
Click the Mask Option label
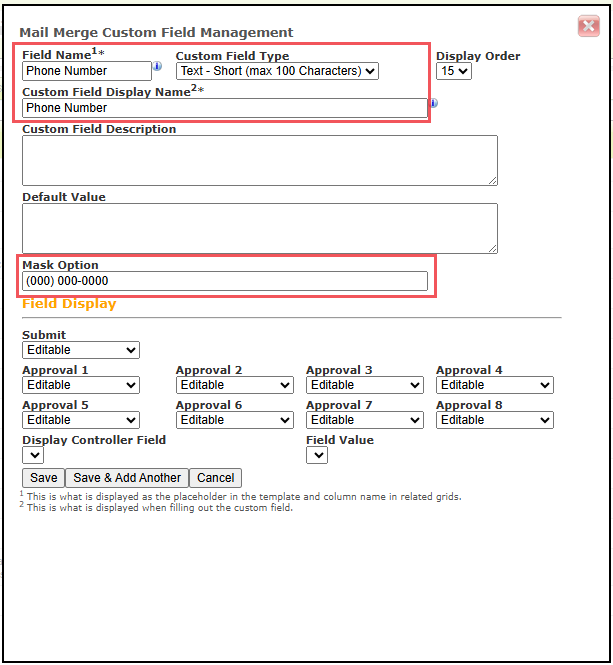[60, 265]
